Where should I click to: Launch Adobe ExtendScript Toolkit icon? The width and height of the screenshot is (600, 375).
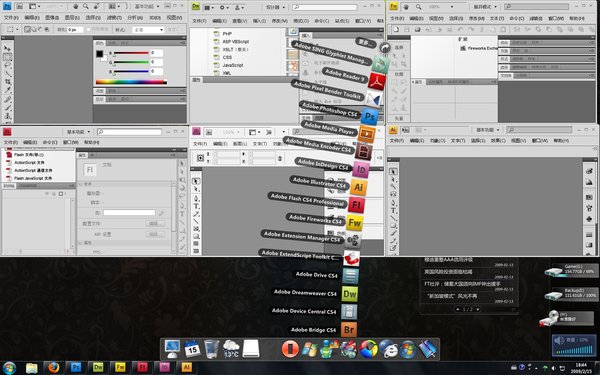coord(351,258)
